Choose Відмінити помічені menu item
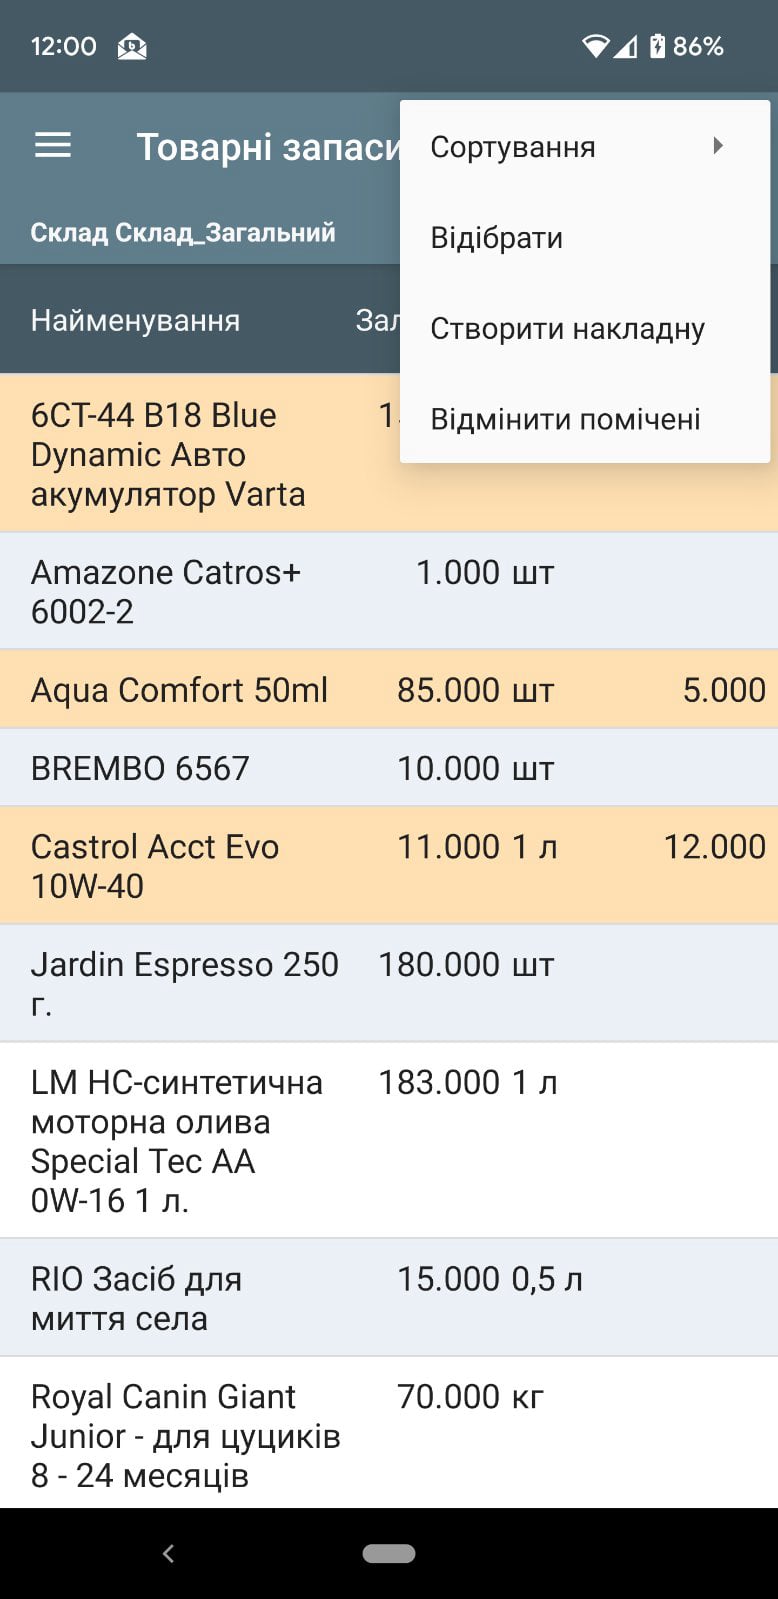This screenshot has width=778, height=1599. point(585,419)
